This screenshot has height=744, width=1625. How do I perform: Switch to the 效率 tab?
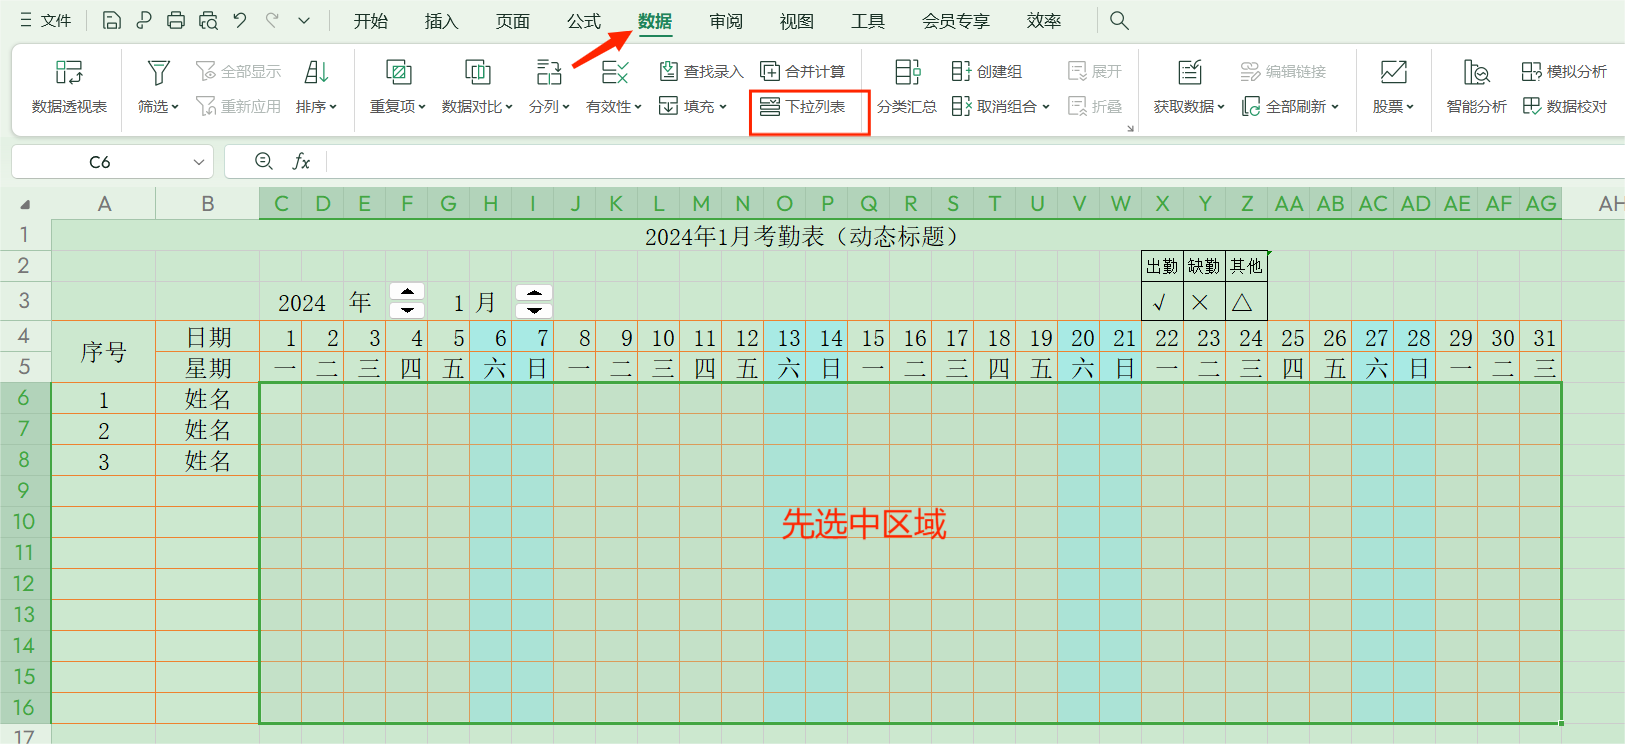(1044, 21)
